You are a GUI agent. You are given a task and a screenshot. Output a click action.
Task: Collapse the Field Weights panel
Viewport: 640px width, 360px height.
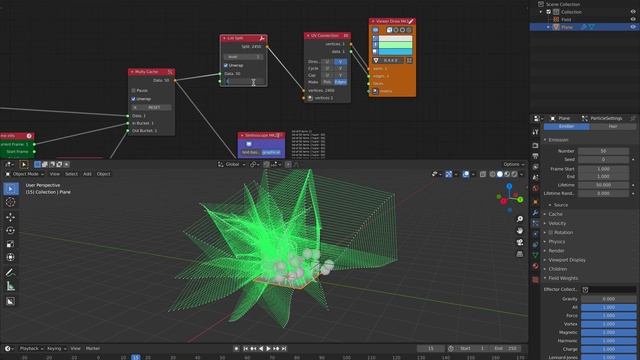563,278
